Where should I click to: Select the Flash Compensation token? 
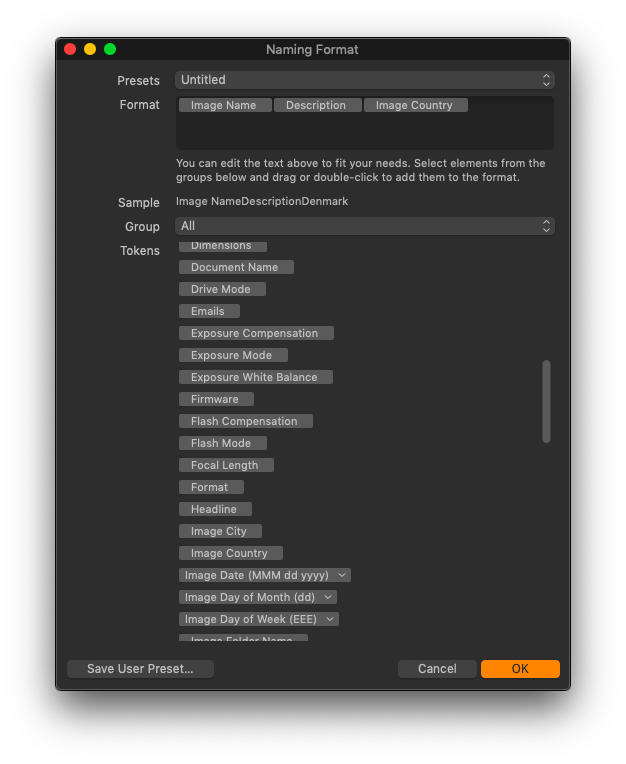246,421
